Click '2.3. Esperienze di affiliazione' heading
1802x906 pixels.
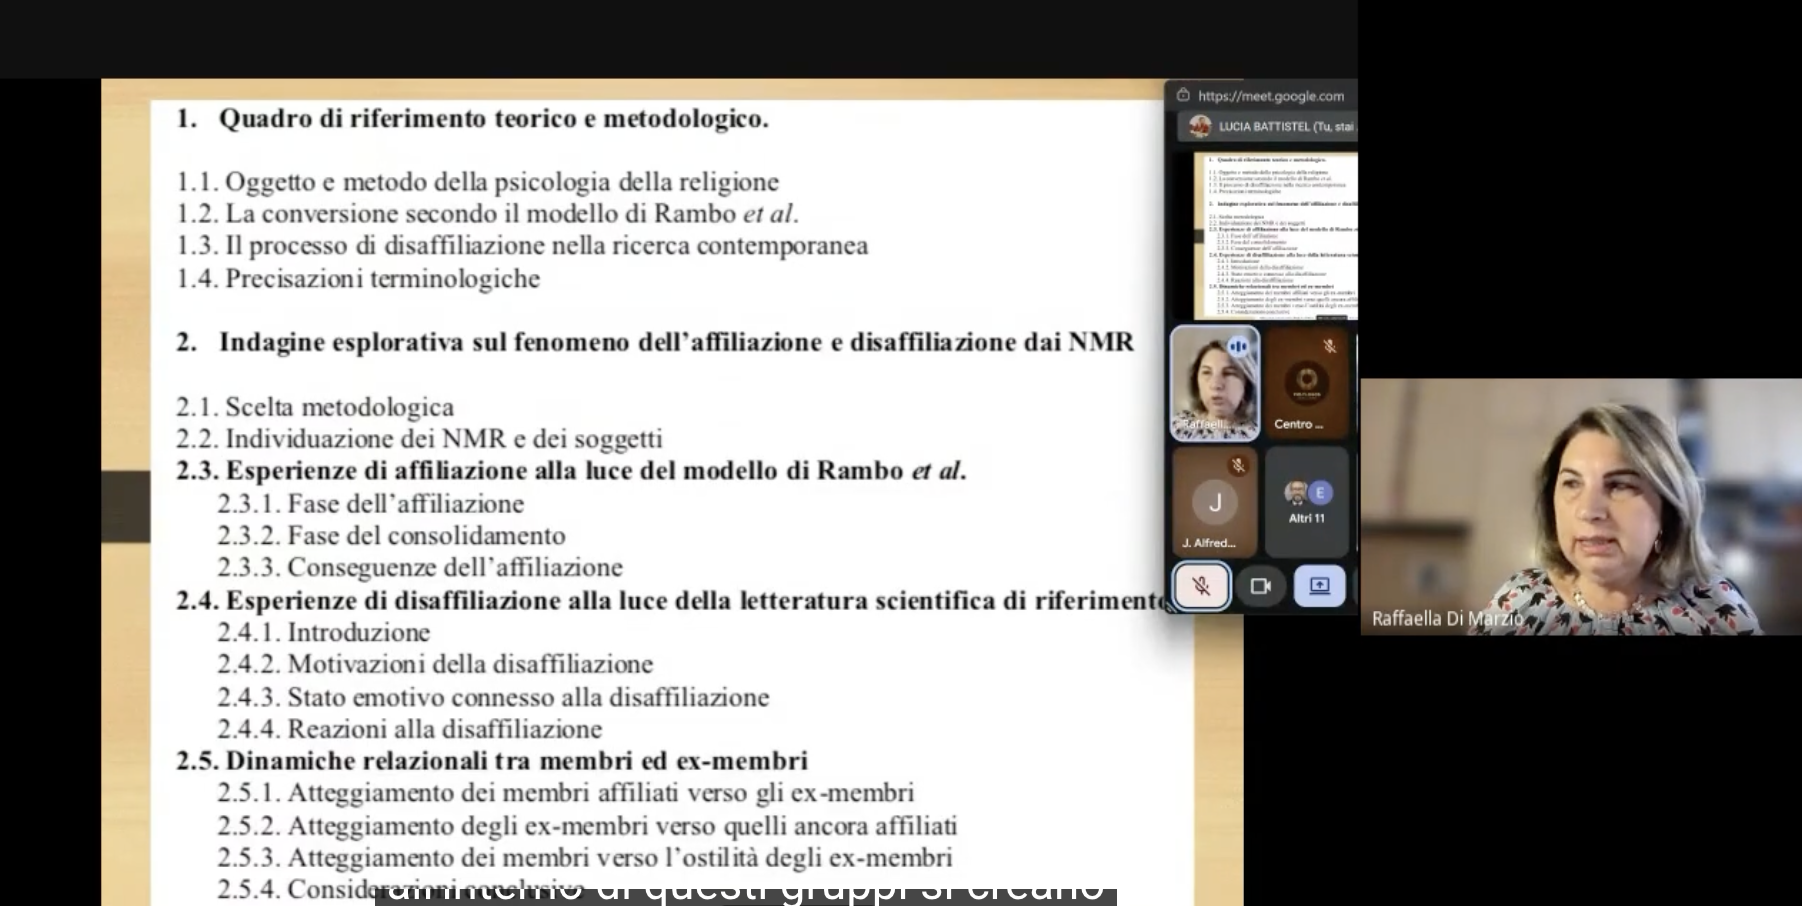[x=571, y=471]
